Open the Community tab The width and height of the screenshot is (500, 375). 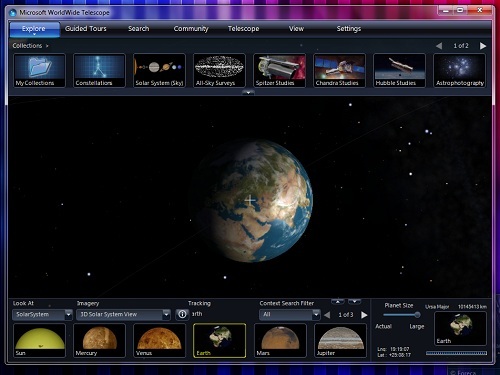[191, 29]
